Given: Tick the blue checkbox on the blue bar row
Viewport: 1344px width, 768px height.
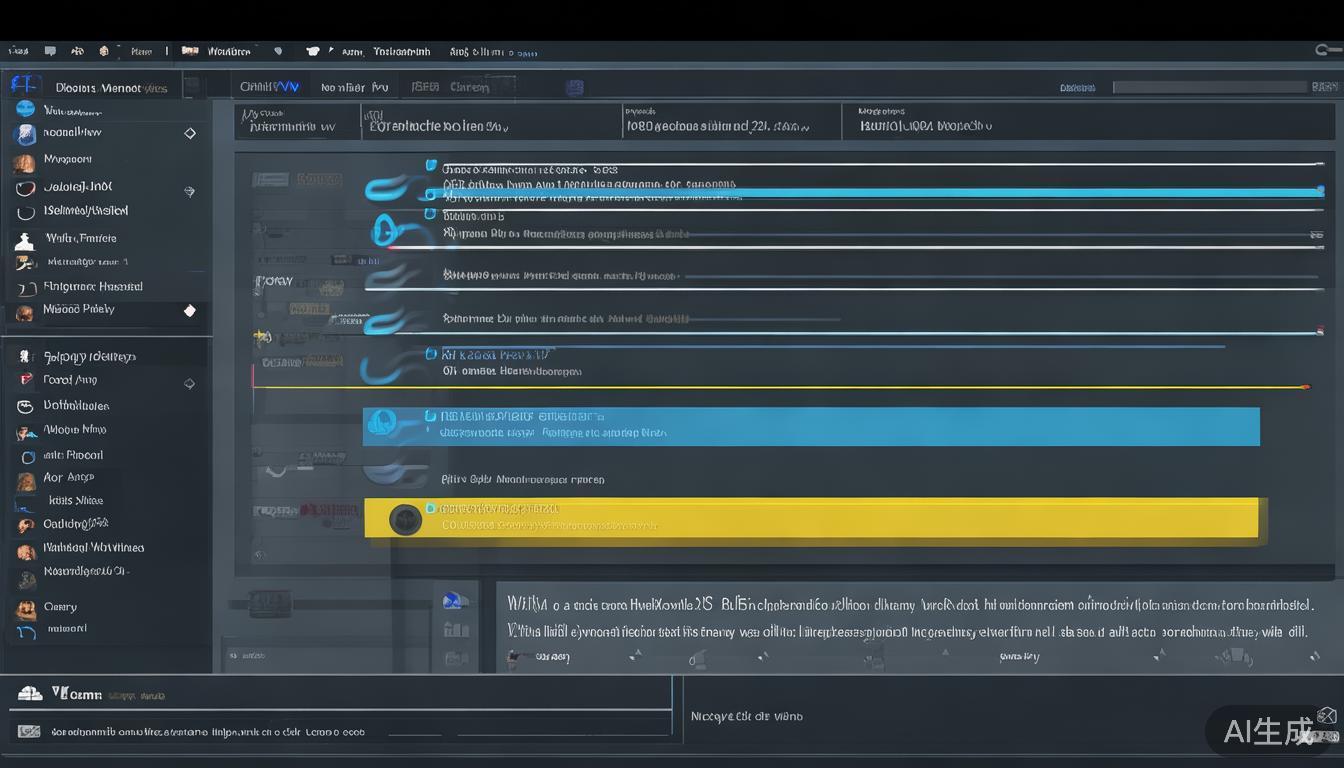Looking at the screenshot, I should pos(430,415).
